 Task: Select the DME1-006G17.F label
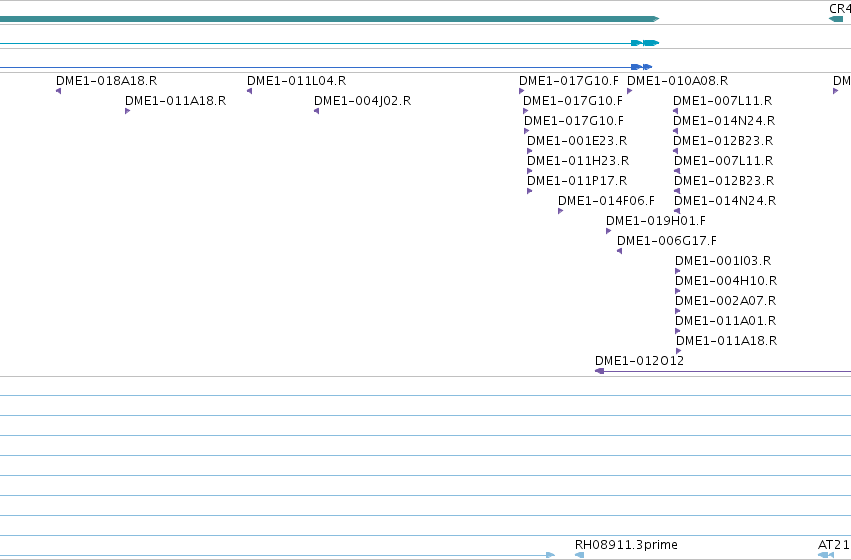[666, 241]
